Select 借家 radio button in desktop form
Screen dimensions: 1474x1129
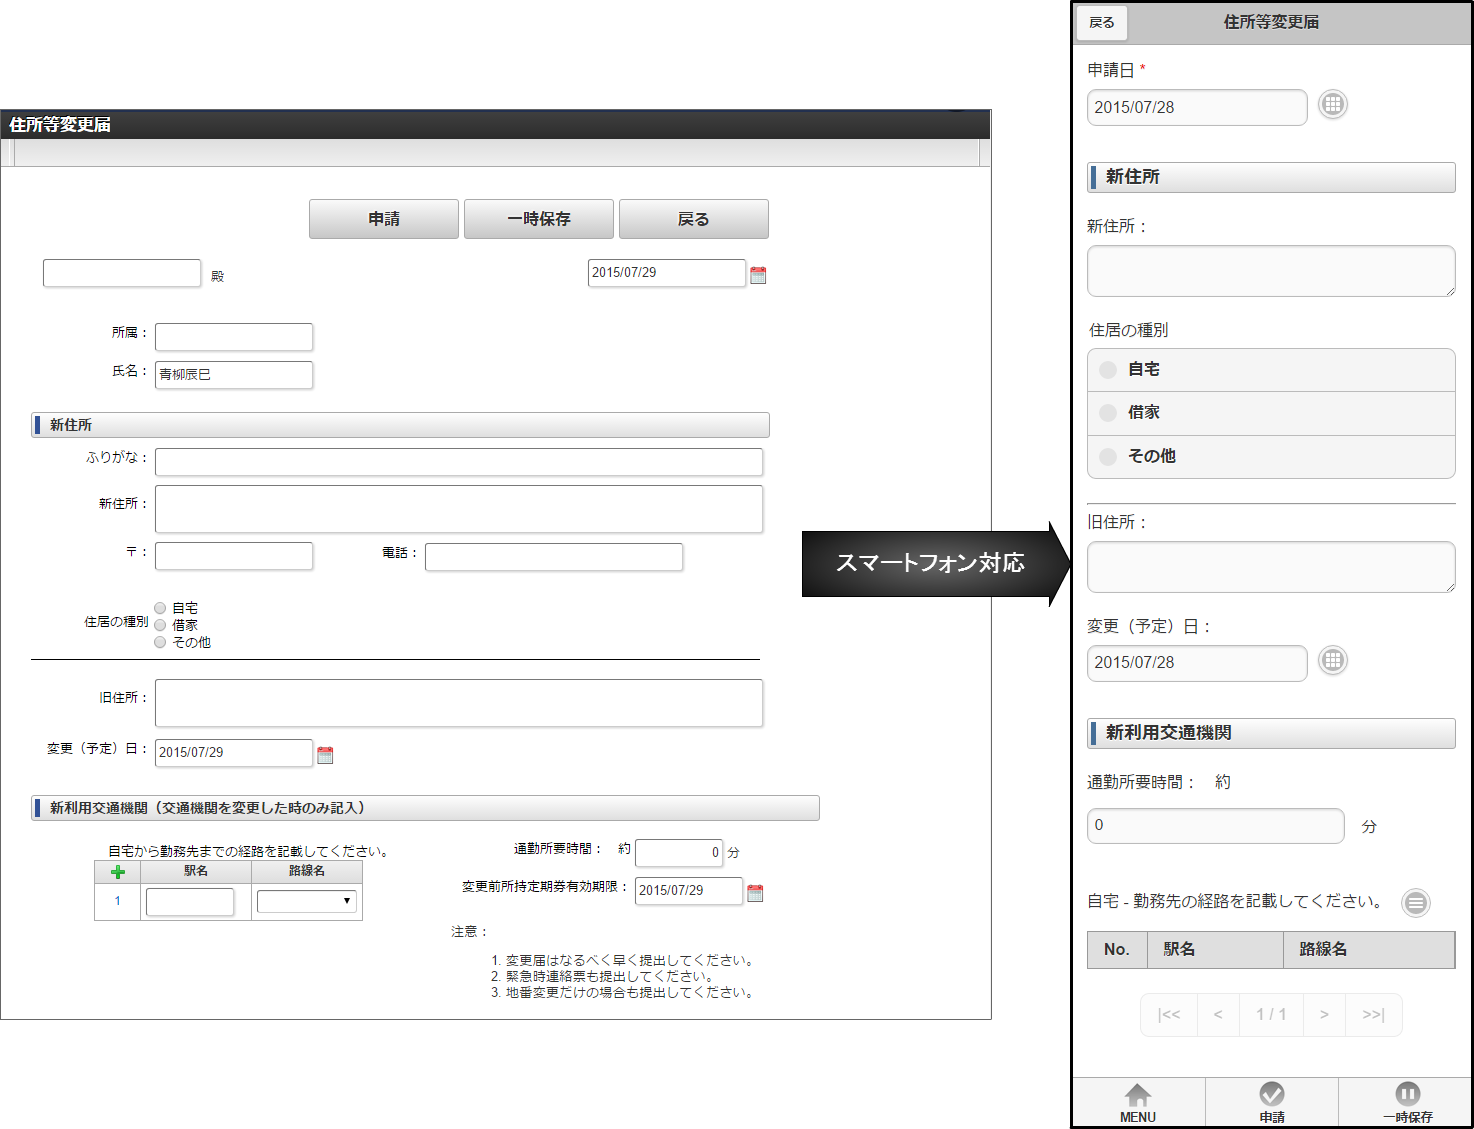[x=160, y=625]
